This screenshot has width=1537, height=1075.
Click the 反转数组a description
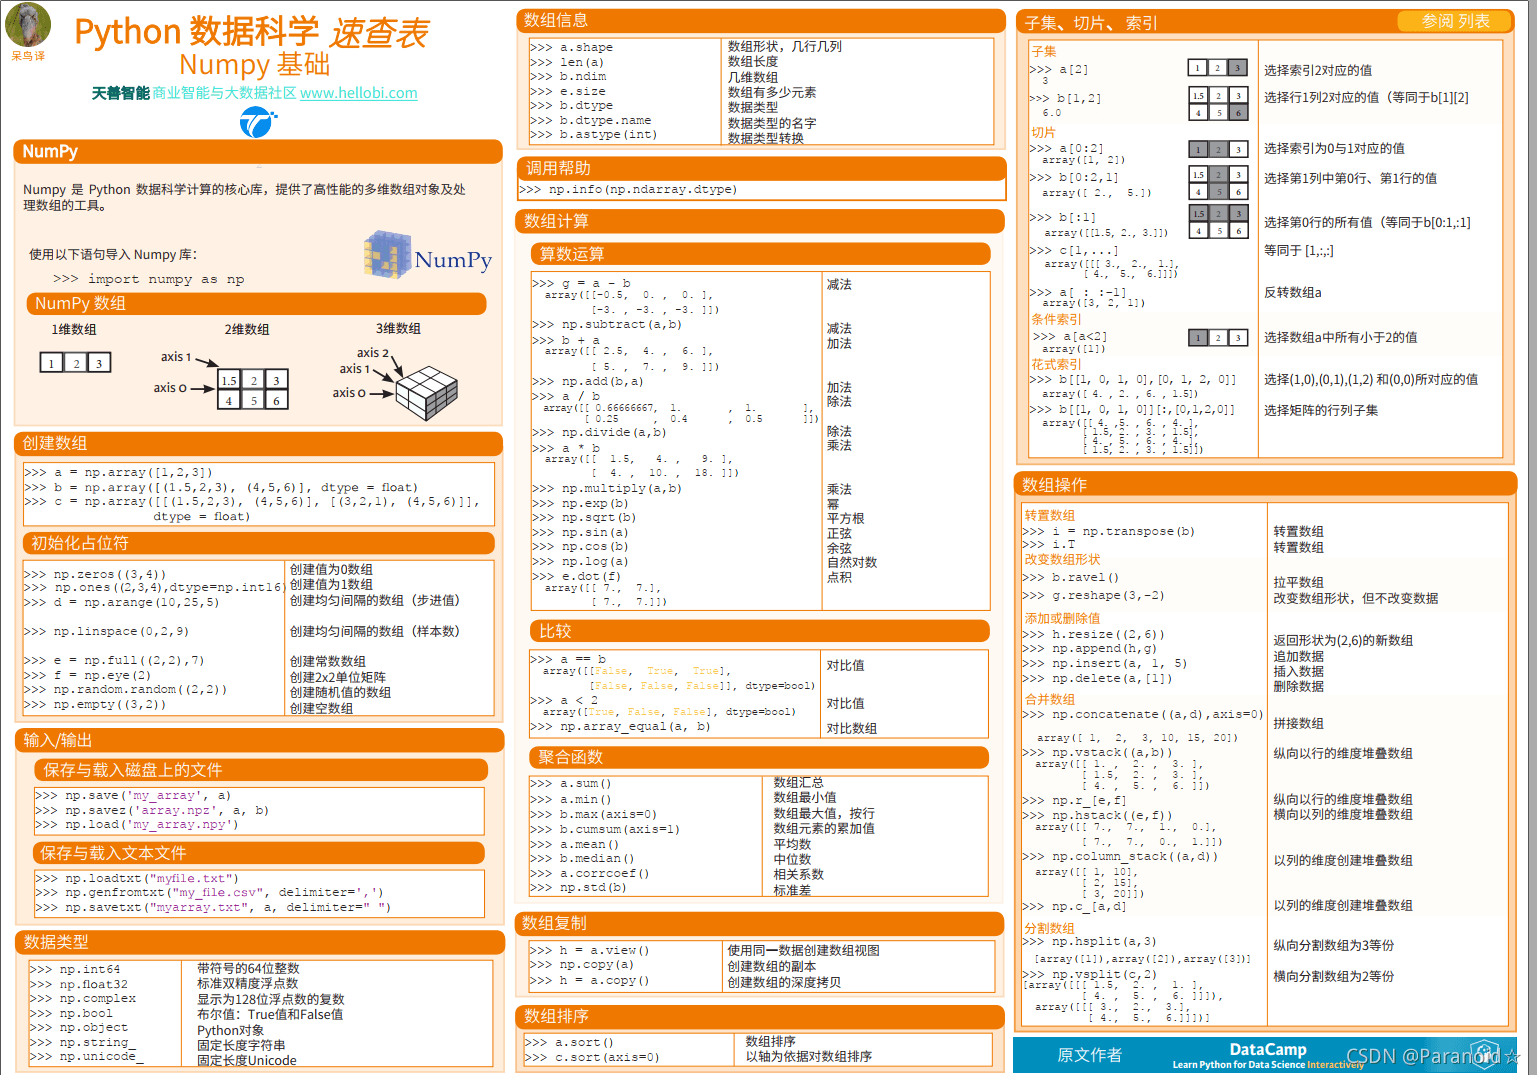(1293, 292)
